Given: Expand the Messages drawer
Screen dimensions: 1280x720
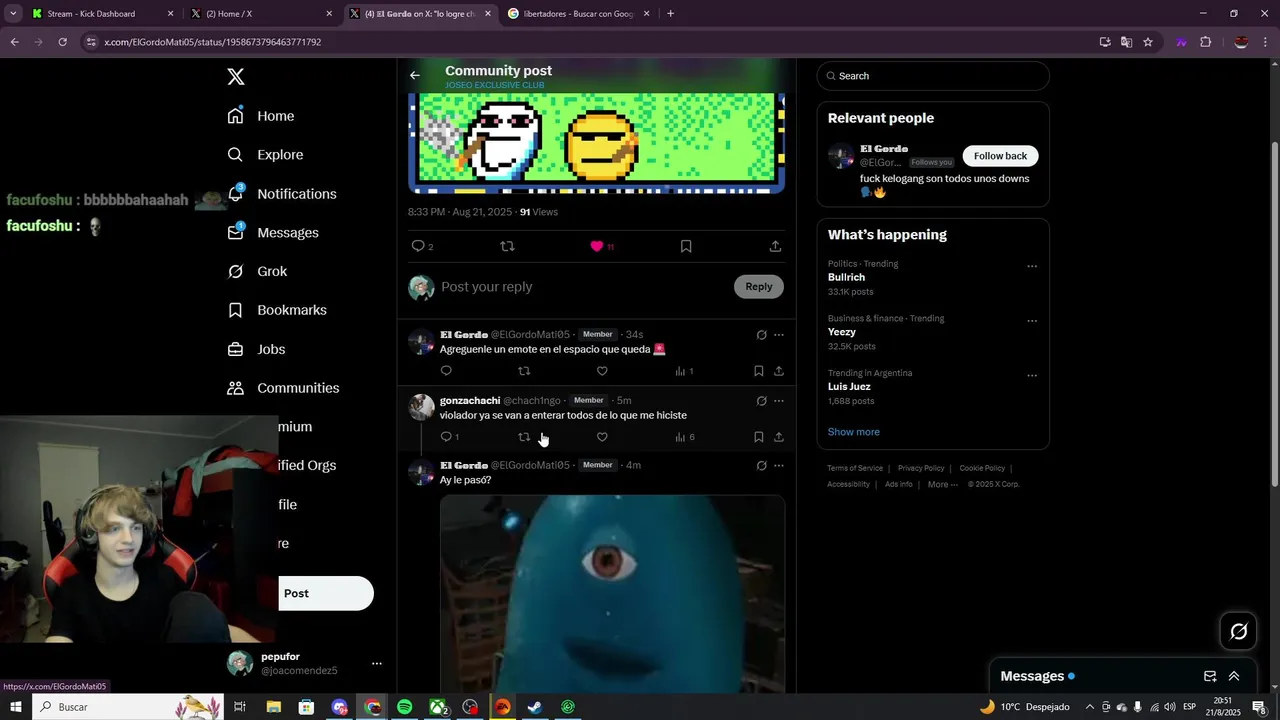Looking at the screenshot, I should pos(1234,676).
